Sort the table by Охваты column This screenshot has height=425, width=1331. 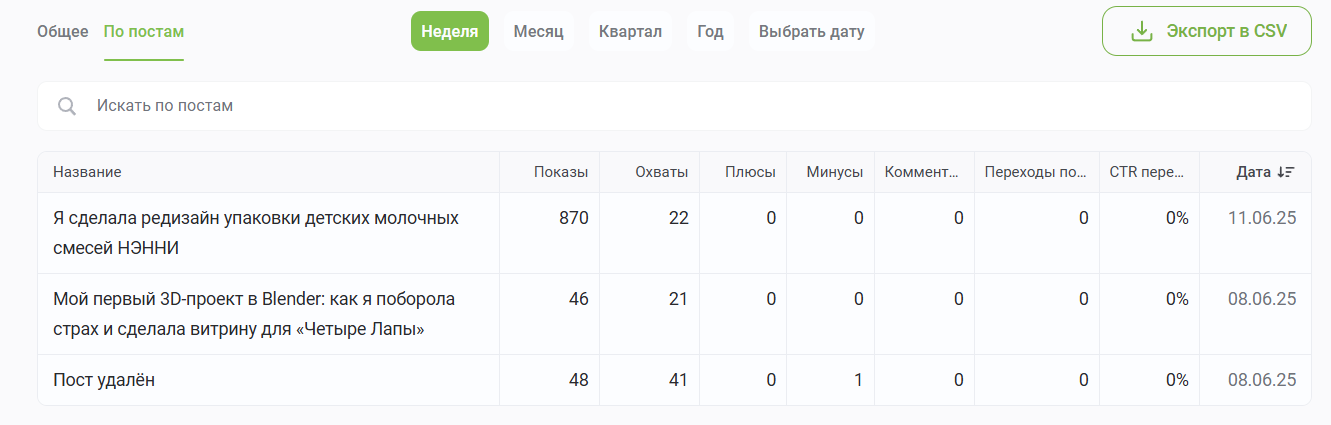click(x=661, y=172)
